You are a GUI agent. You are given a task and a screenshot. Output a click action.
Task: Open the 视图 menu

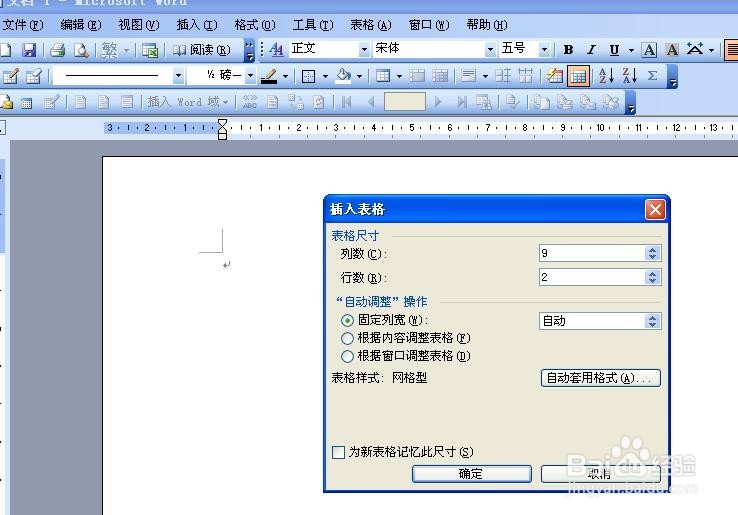[139, 24]
